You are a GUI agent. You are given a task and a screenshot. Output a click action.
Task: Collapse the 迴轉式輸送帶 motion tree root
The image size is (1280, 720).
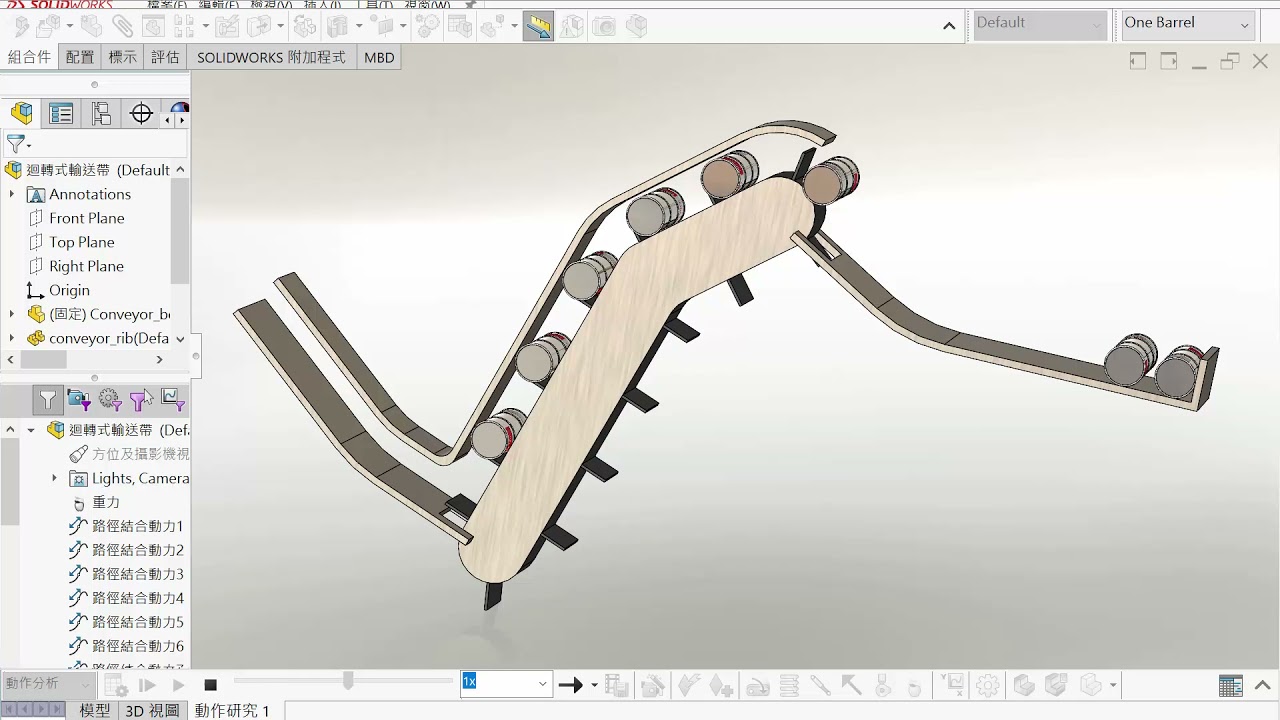[x=31, y=430]
